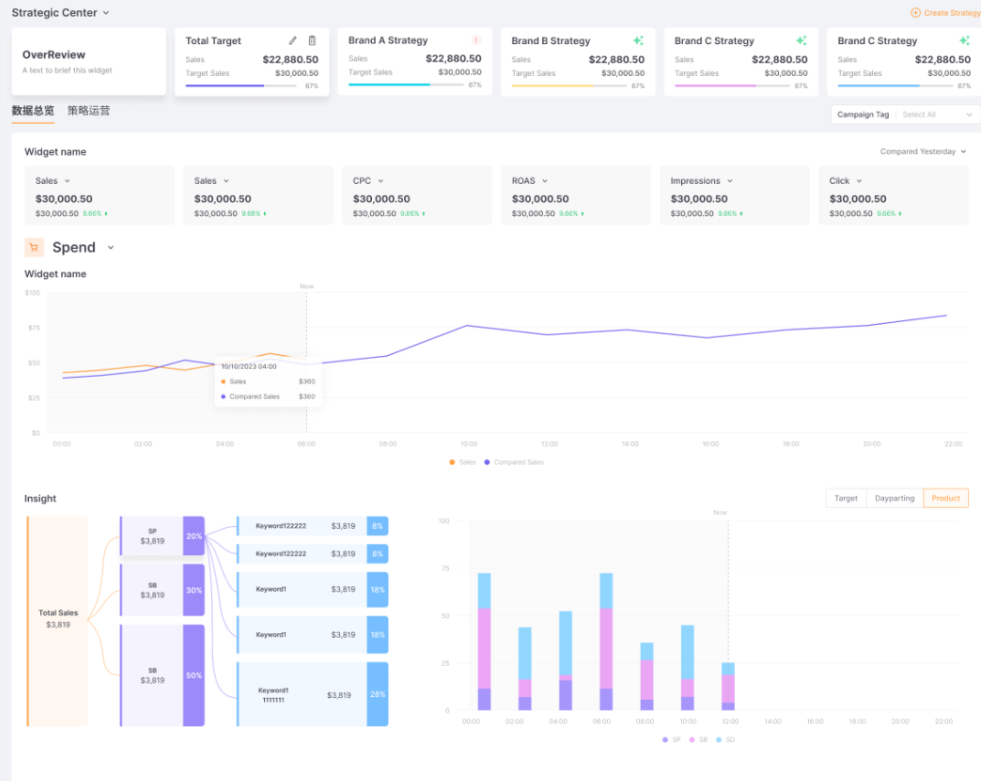Open the Strategic Center dropdown
The width and height of the screenshot is (990, 781).
click(x=61, y=13)
